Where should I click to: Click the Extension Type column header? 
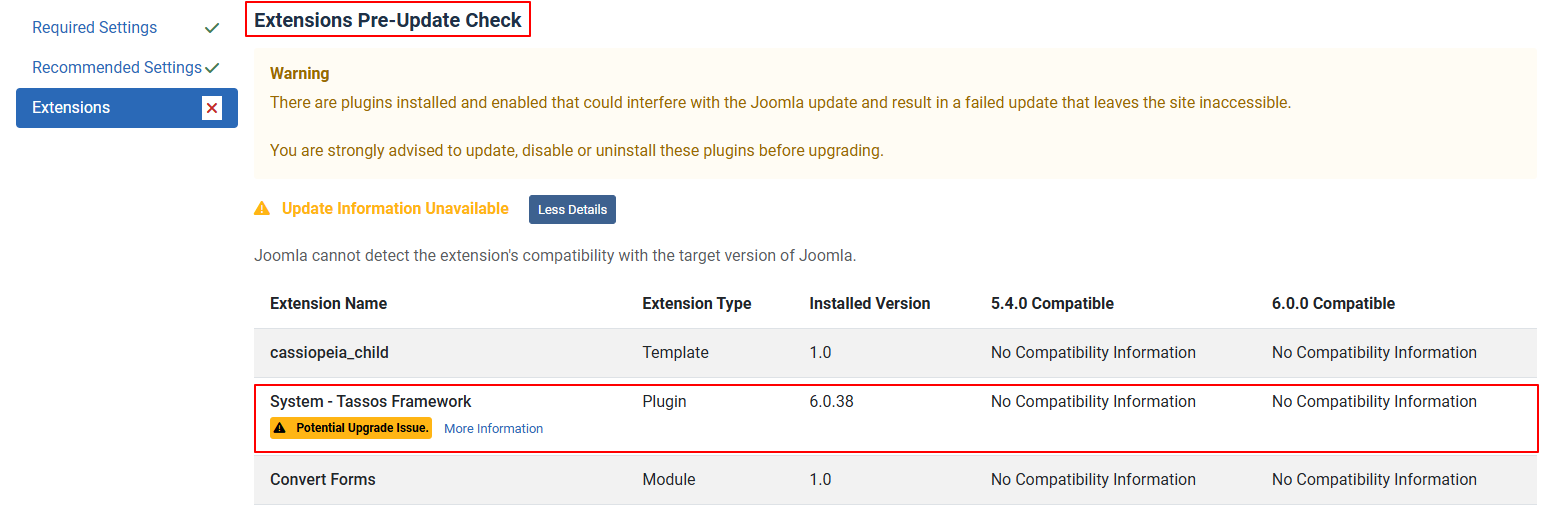[x=696, y=304]
